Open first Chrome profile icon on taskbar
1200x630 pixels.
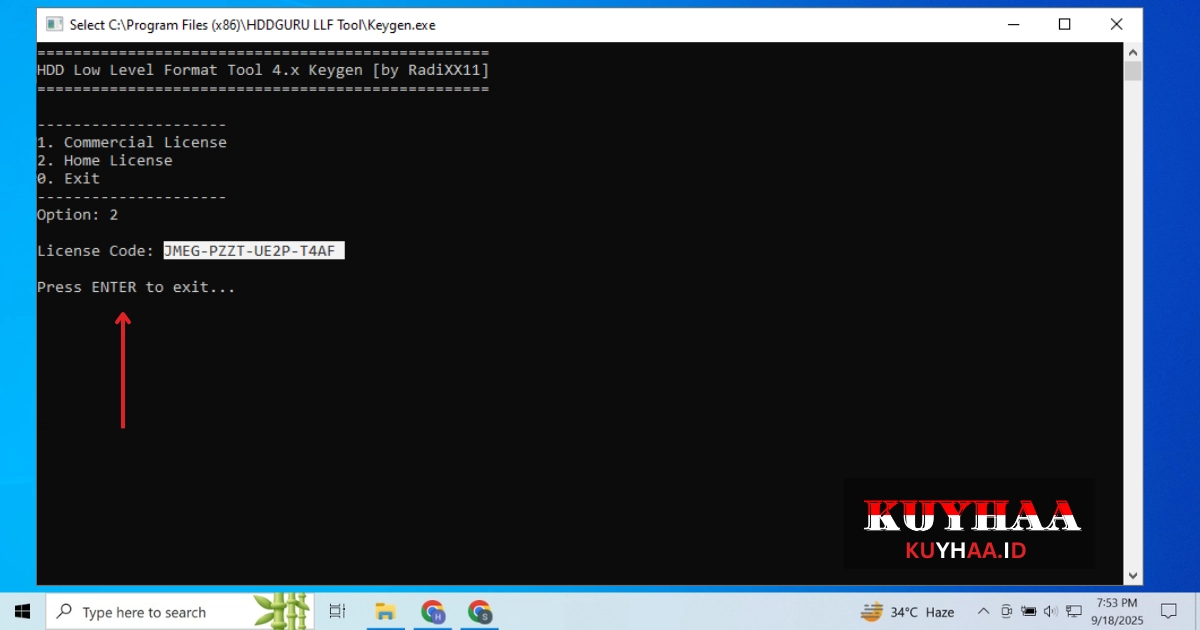tap(432, 611)
